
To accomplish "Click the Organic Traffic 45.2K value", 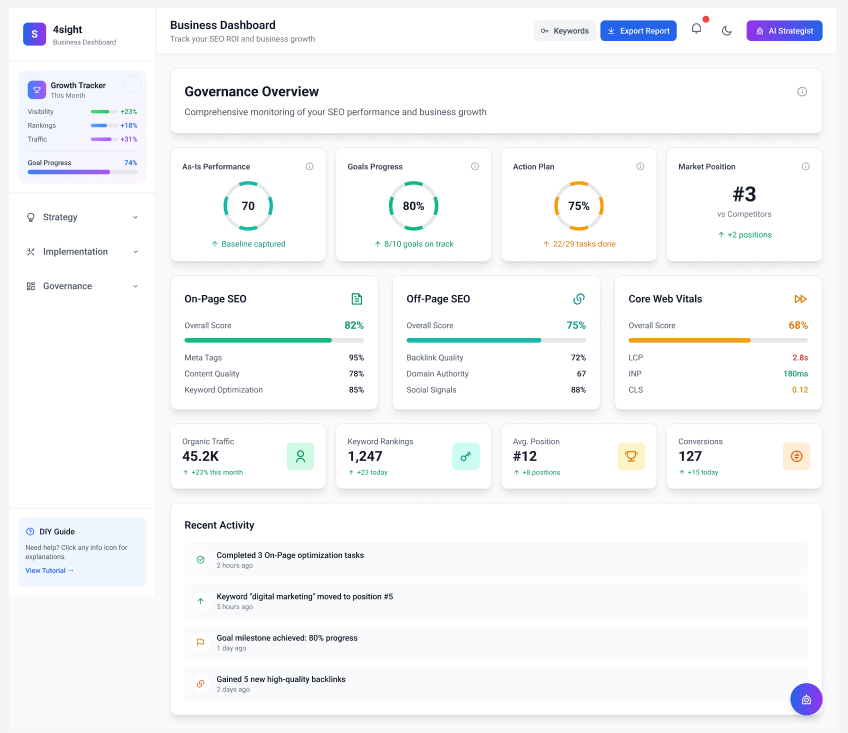I will click(x=201, y=456).
